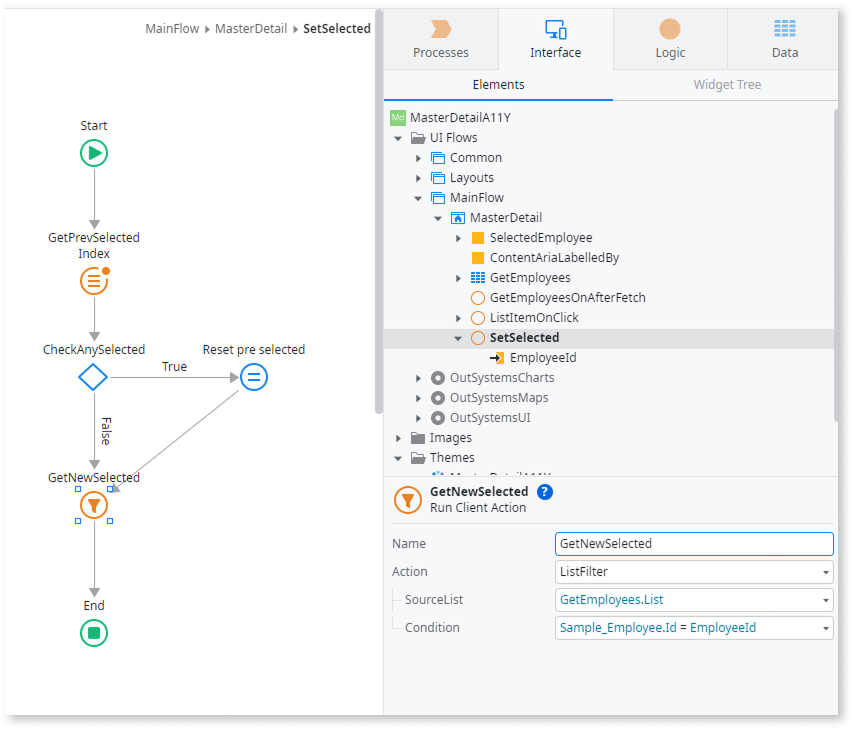
Task: Expand the Layouts flow
Action: coord(418,178)
